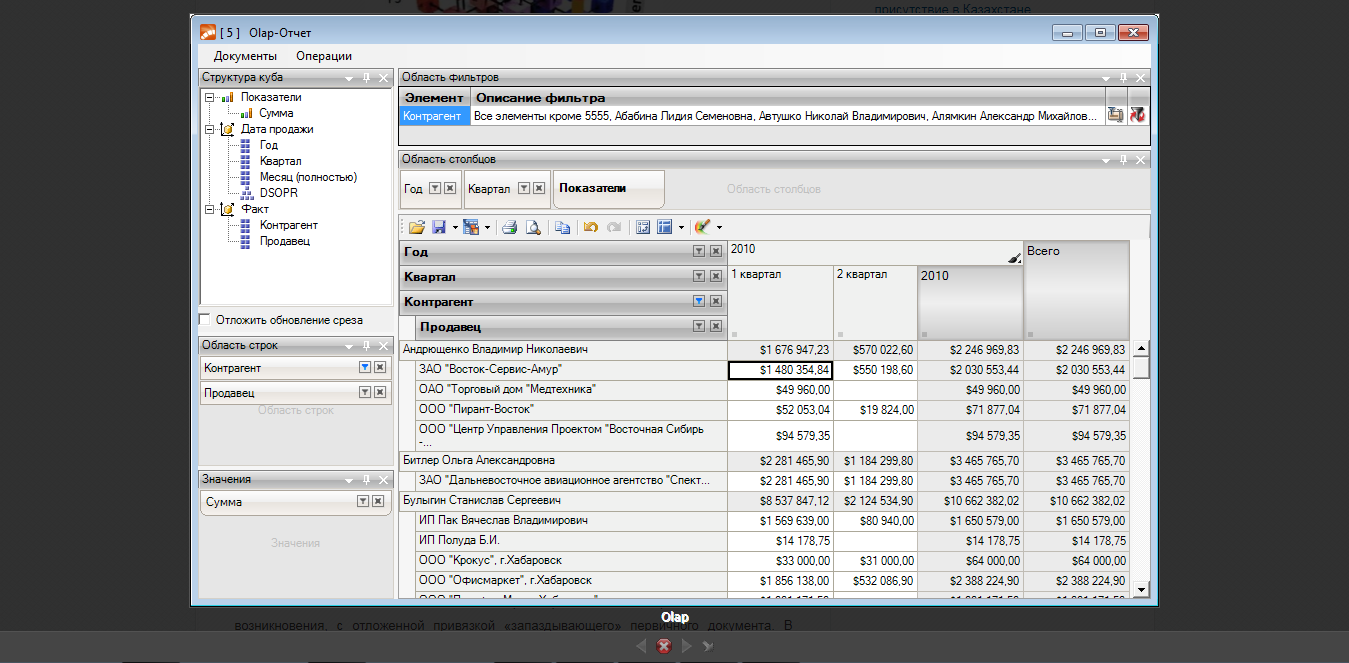This screenshot has width=1349, height=663.
Task: Click the printer icon in toolbar
Action: [x=510, y=228]
